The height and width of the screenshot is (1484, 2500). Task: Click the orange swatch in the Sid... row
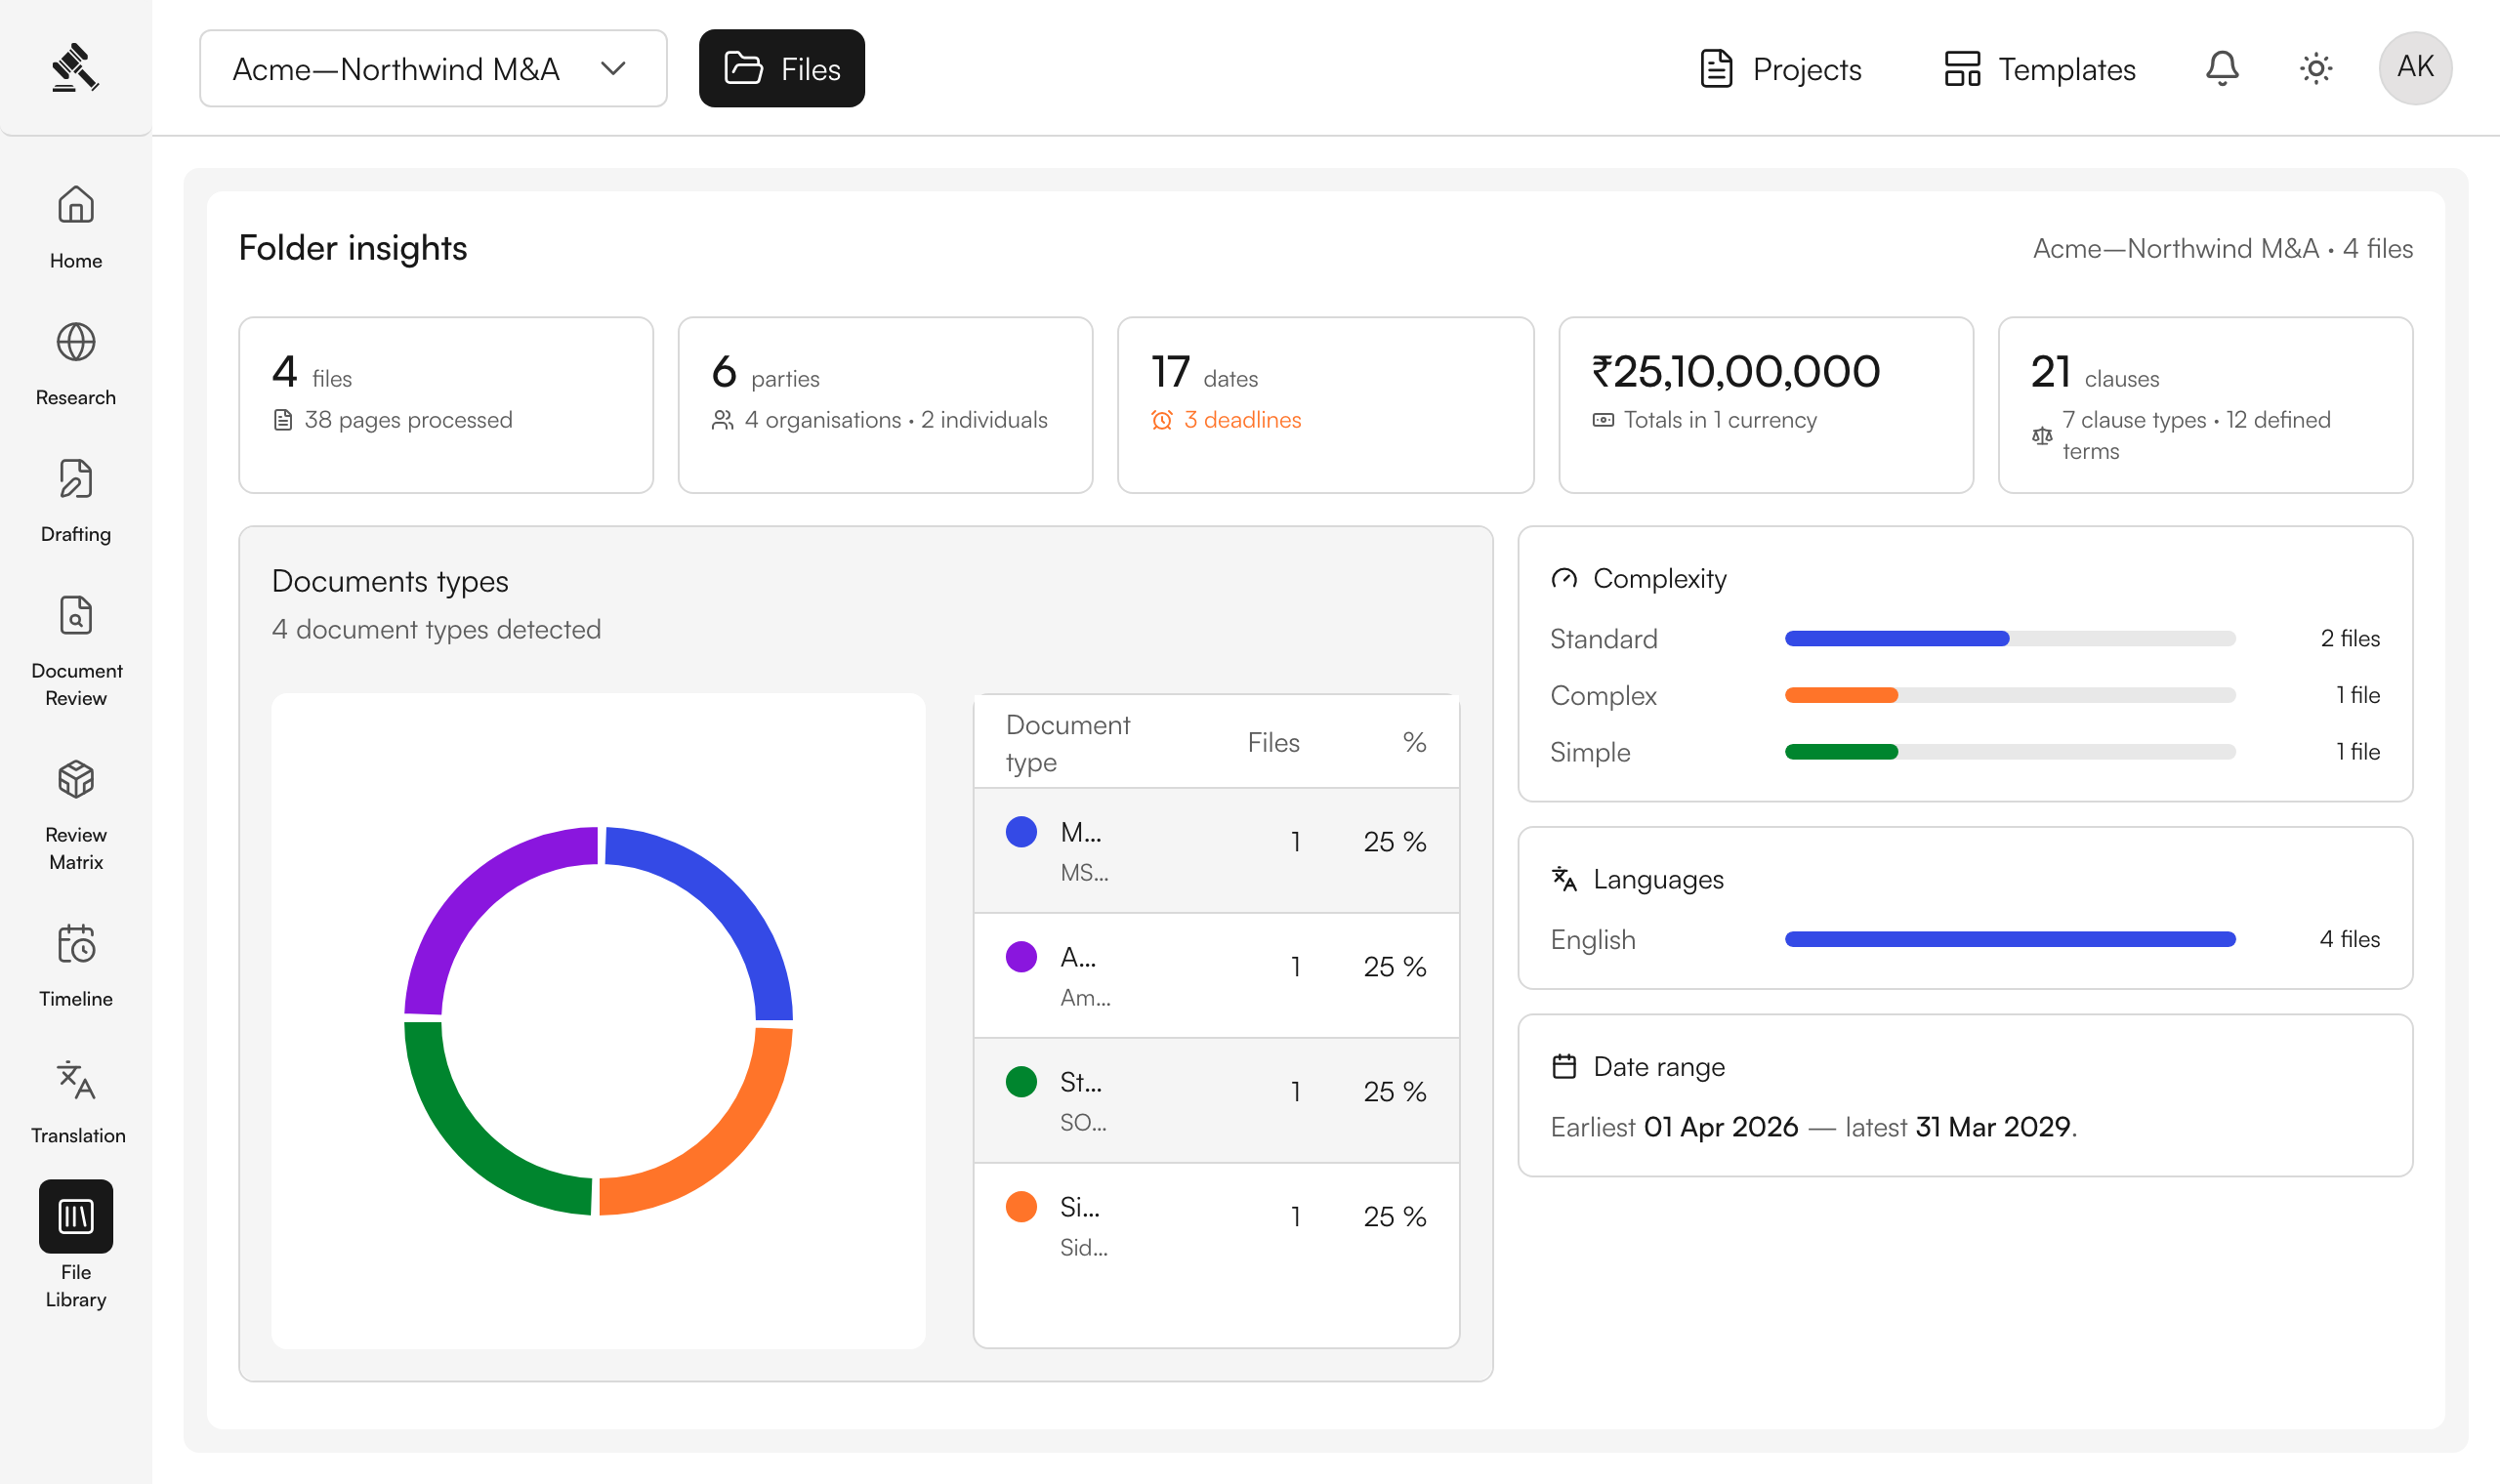tap(1021, 1207)
